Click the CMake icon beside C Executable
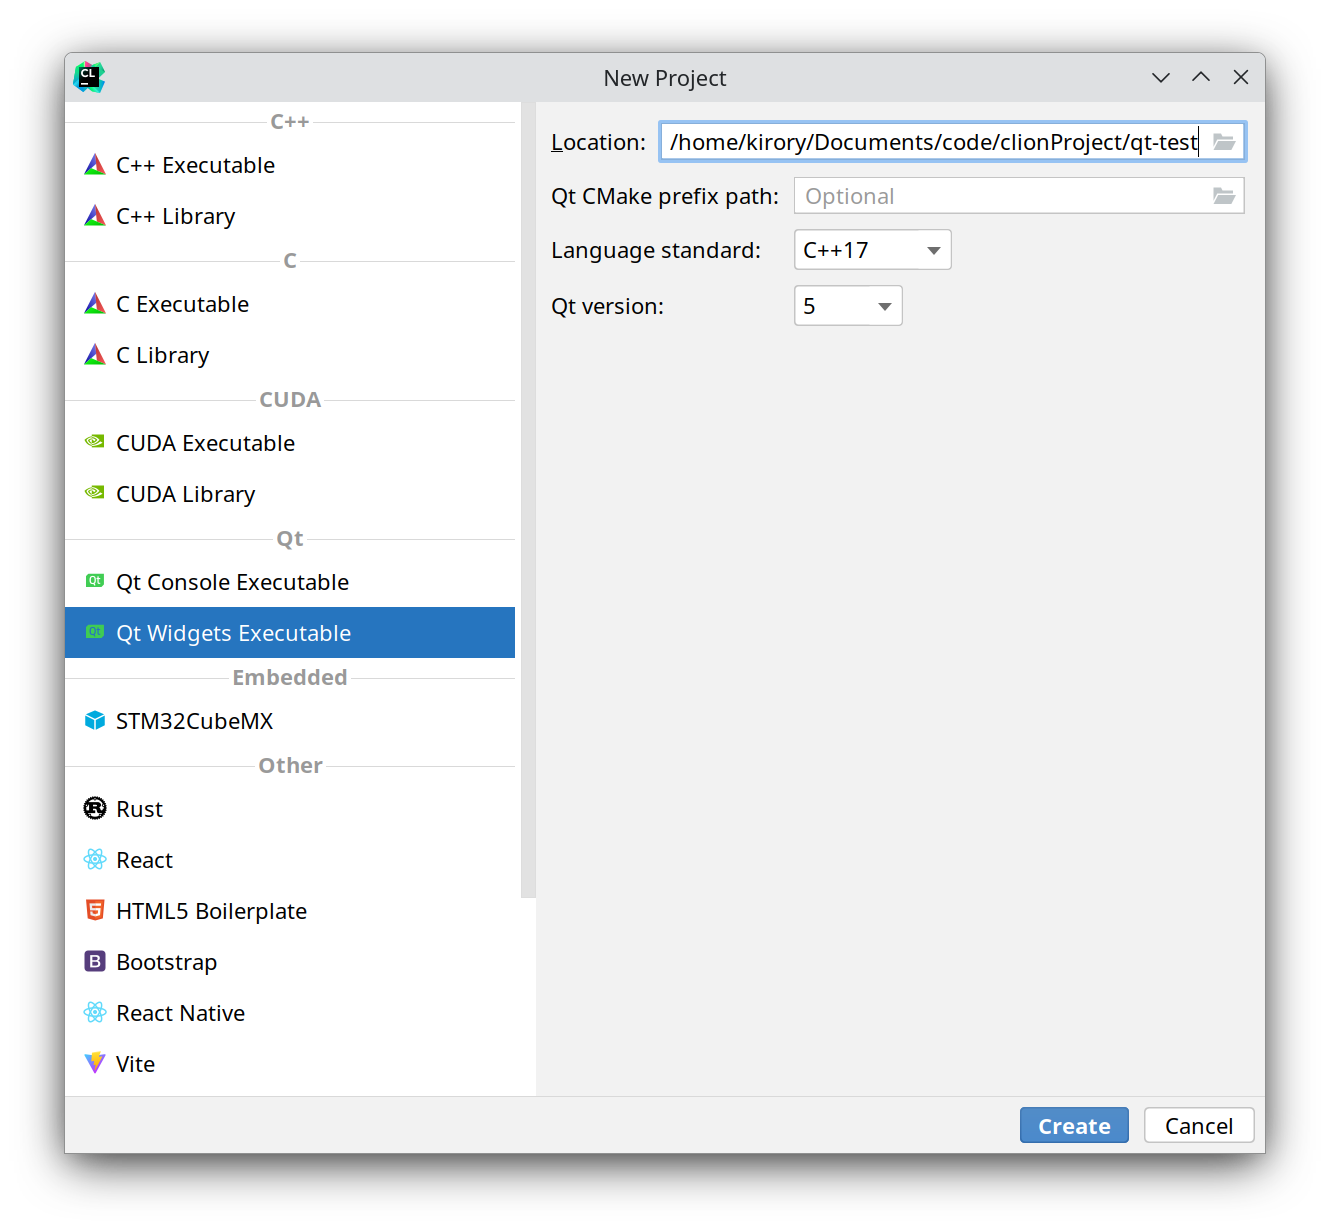 (x=95, y=304)
